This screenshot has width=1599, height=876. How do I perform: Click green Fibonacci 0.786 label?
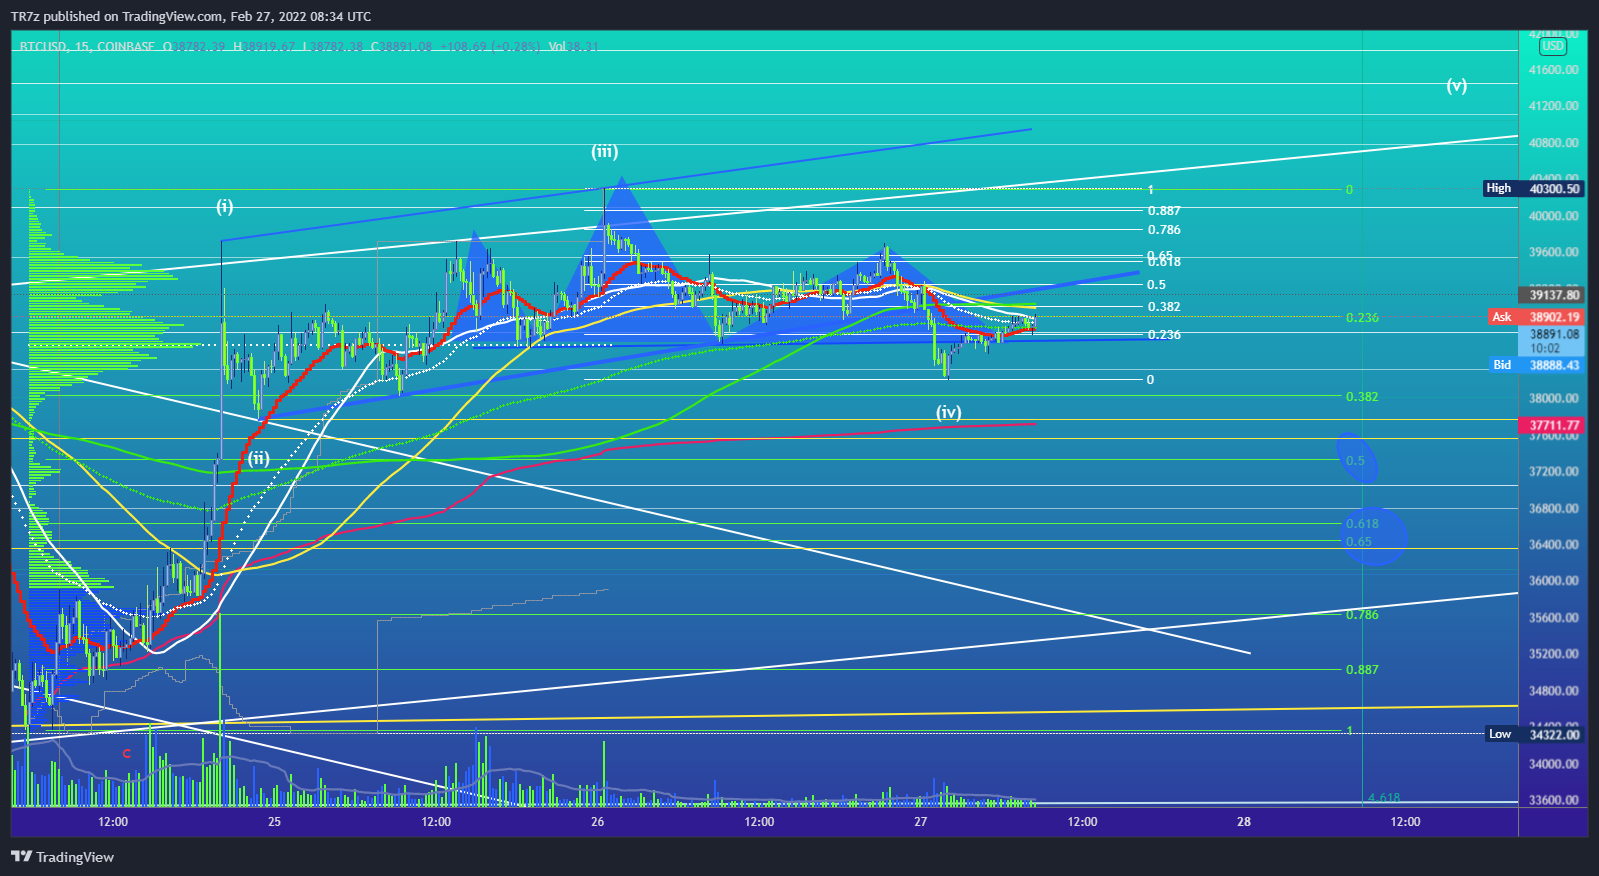(1362, 615)
